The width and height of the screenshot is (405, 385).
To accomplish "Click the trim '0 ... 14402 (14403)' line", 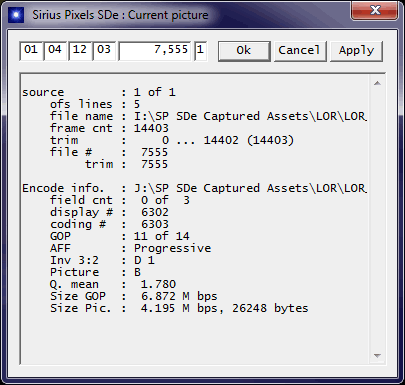I will 172,140.
